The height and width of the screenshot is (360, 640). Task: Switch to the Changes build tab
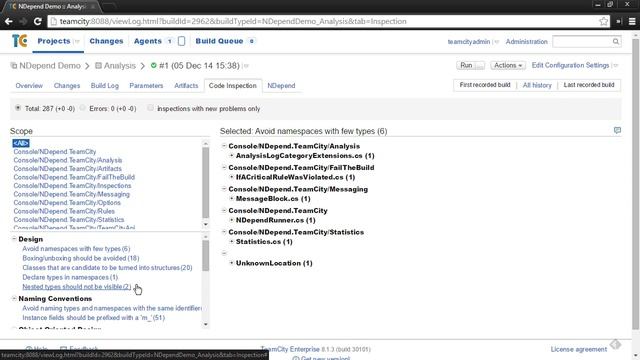(67, 86)
